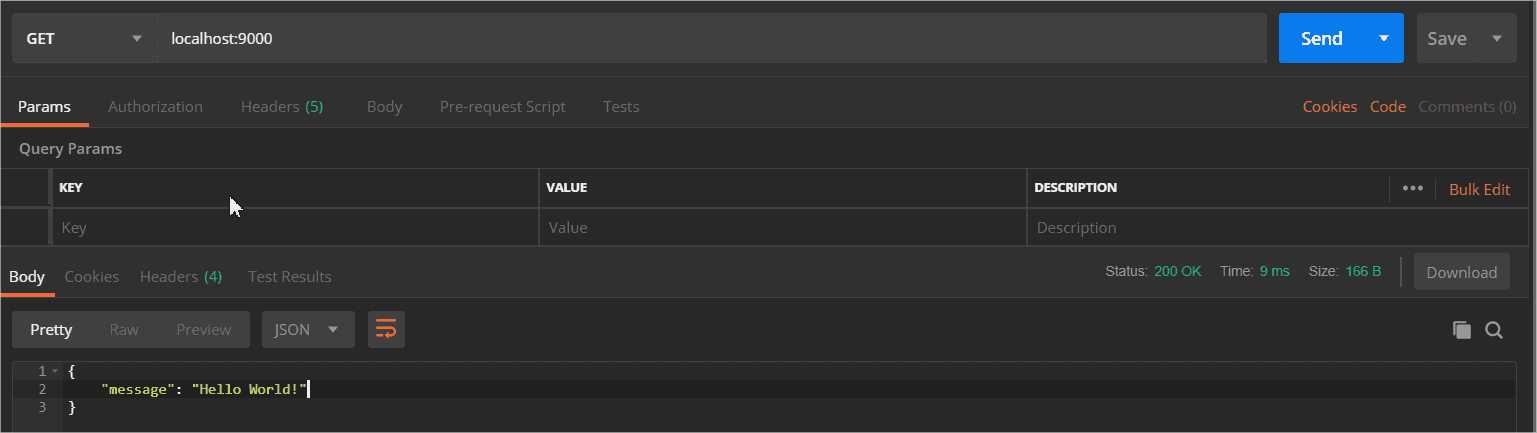
Task: Select the Pre-request Script tab
Action: 502,107
